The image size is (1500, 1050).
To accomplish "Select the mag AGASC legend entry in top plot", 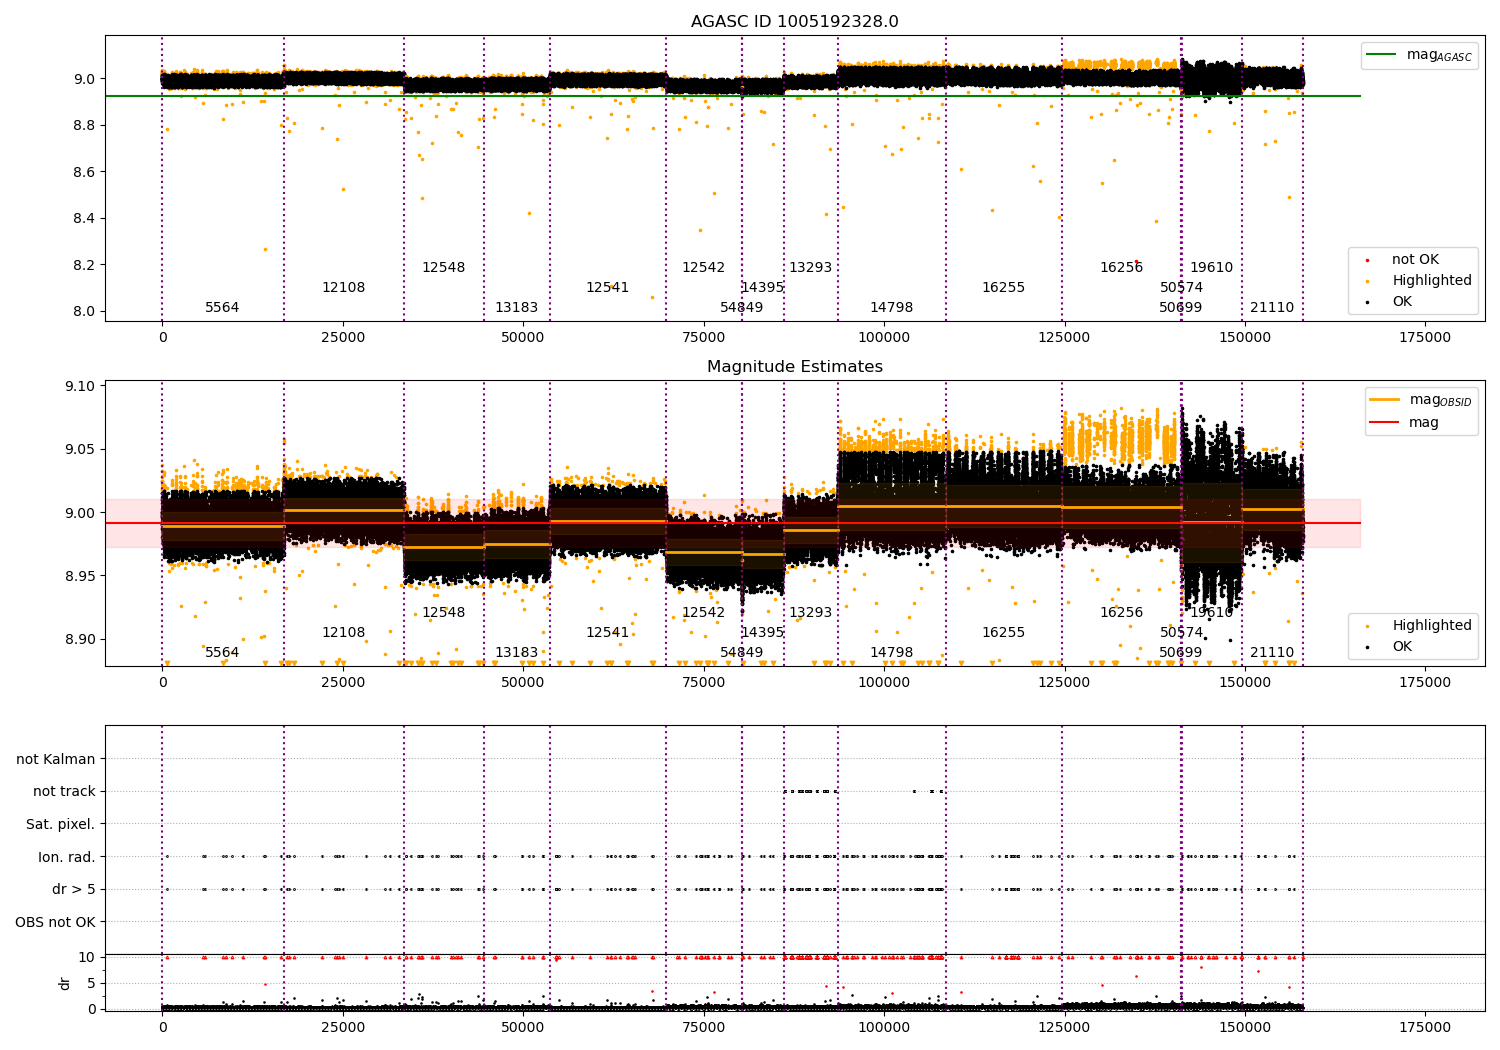I will tap(1420, 55).
